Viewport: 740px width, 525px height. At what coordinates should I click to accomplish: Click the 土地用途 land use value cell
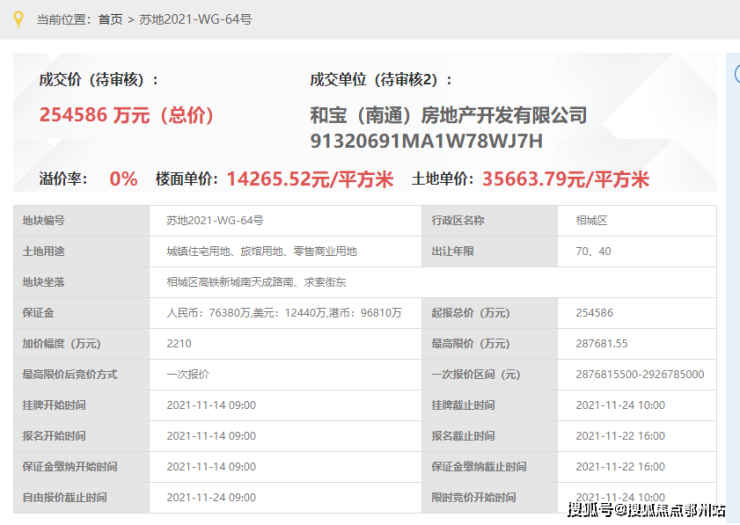(x=261, y=251)
